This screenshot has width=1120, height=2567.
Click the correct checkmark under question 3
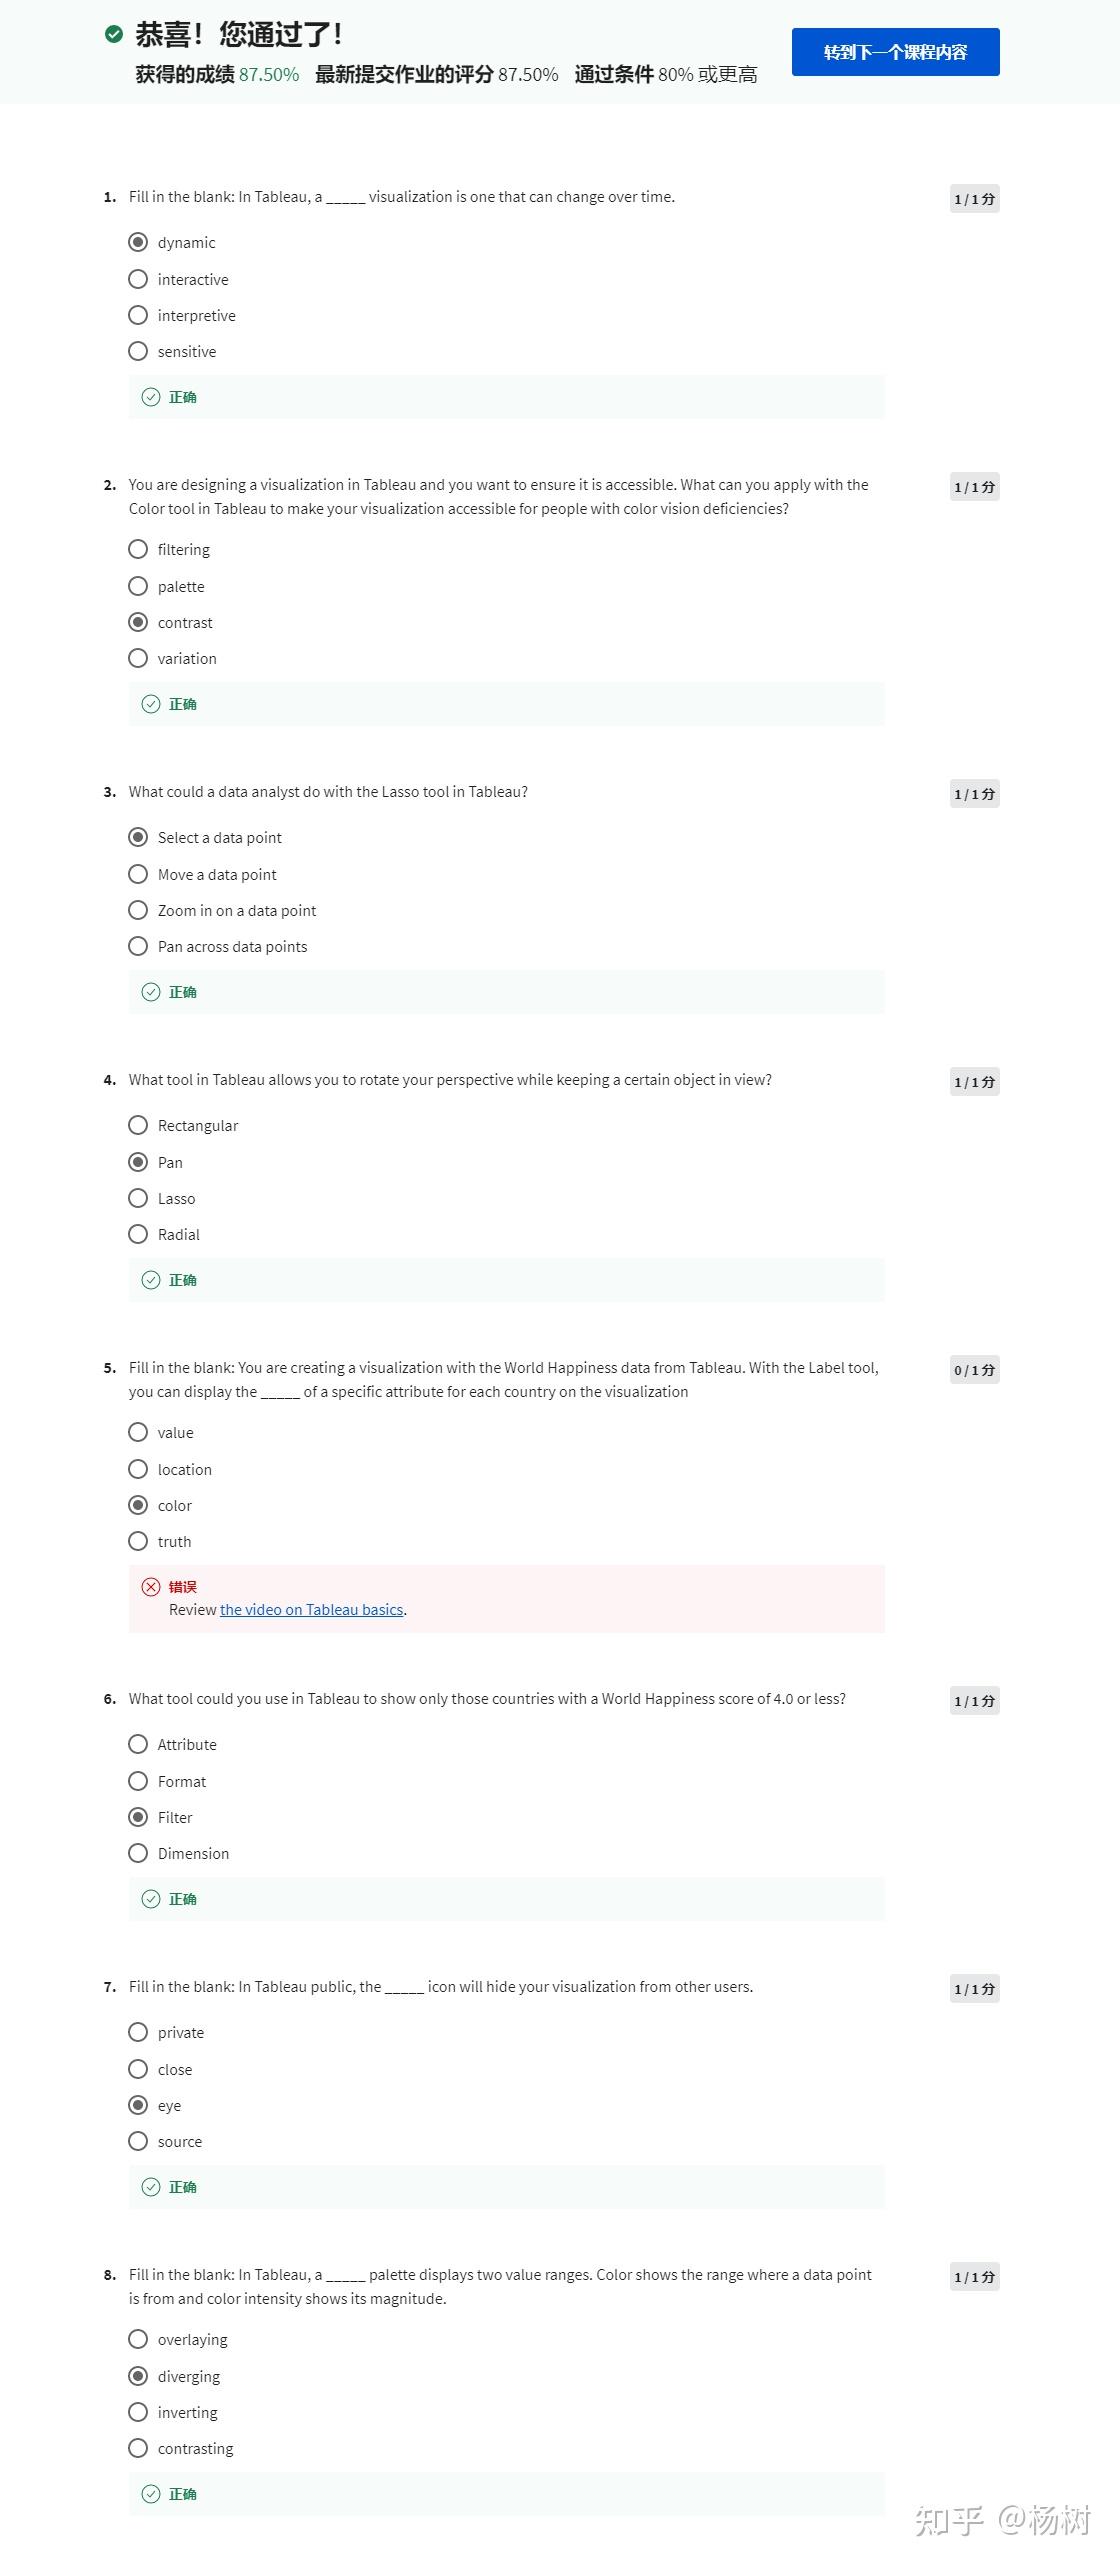pyautogui.click(x=151, y=992)
